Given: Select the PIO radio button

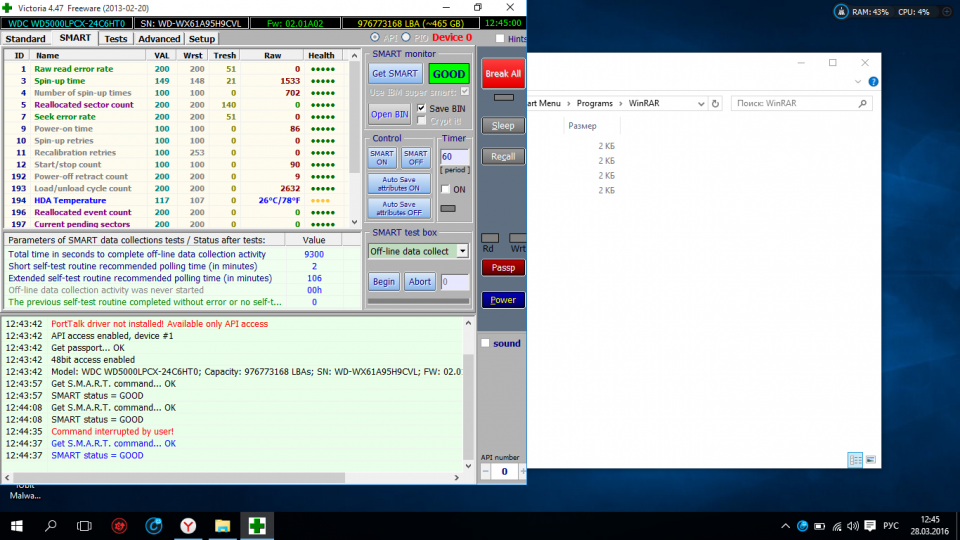Looking at the screenshot, I should point(405,38).
